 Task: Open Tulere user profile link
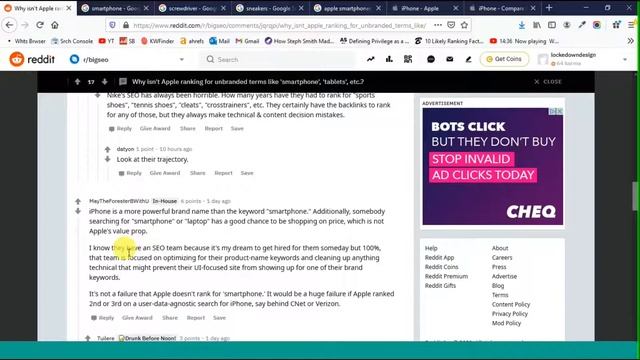click(106, 338)
